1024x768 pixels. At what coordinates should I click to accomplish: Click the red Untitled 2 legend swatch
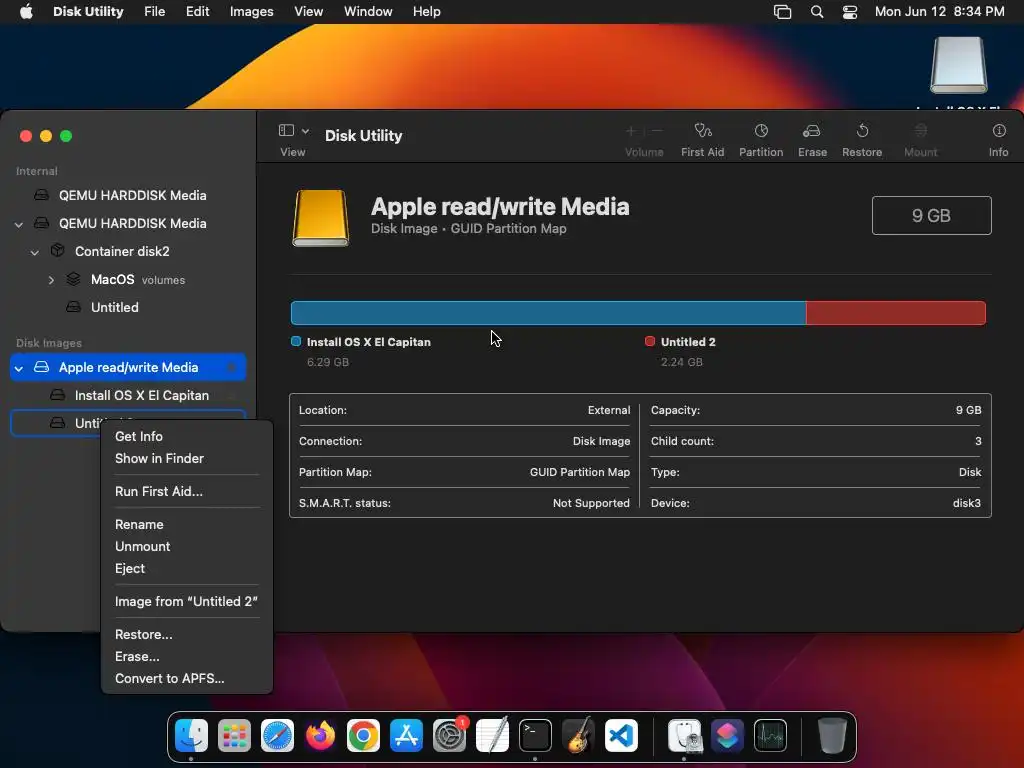(x=650, y=341)
